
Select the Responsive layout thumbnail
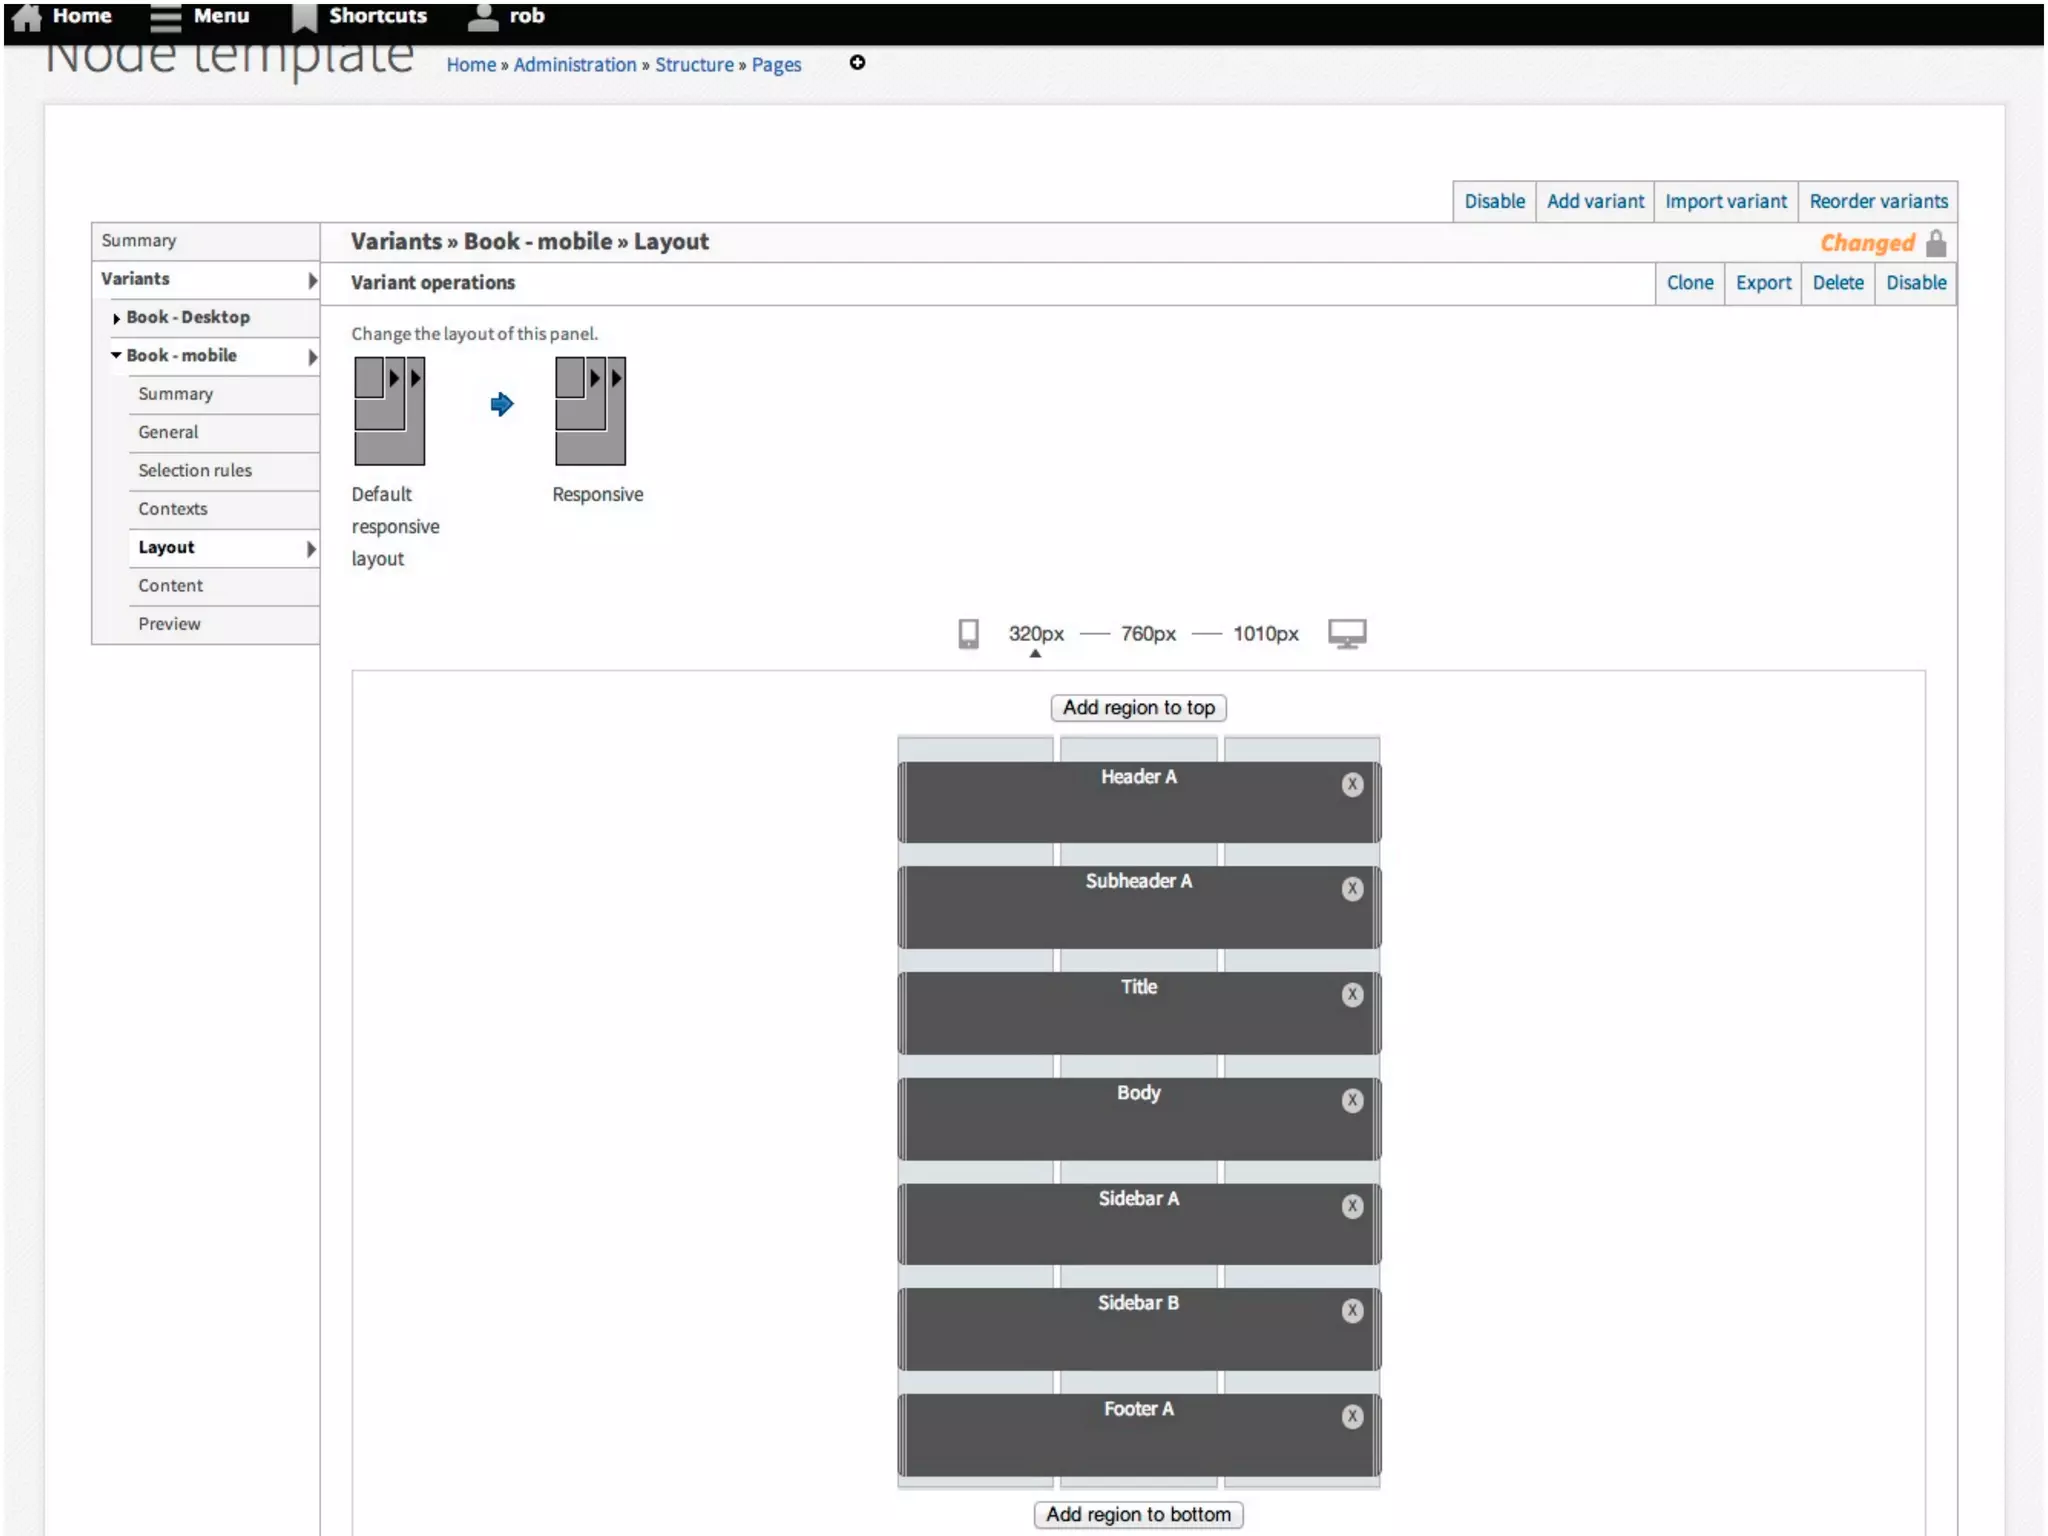tap(590, 411)
